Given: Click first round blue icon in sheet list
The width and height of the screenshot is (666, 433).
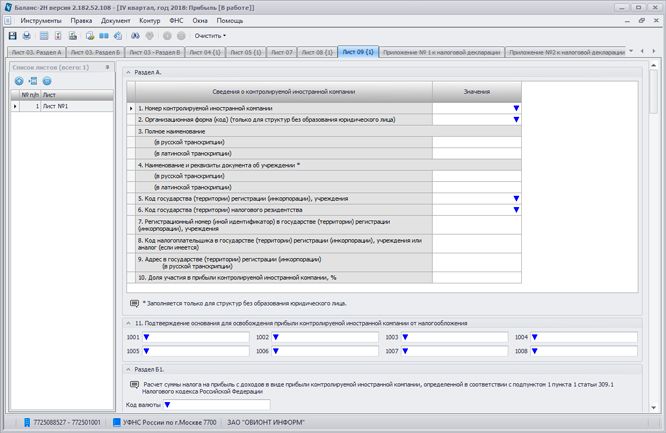Looking at the screenshot, I should click(19, 81).
